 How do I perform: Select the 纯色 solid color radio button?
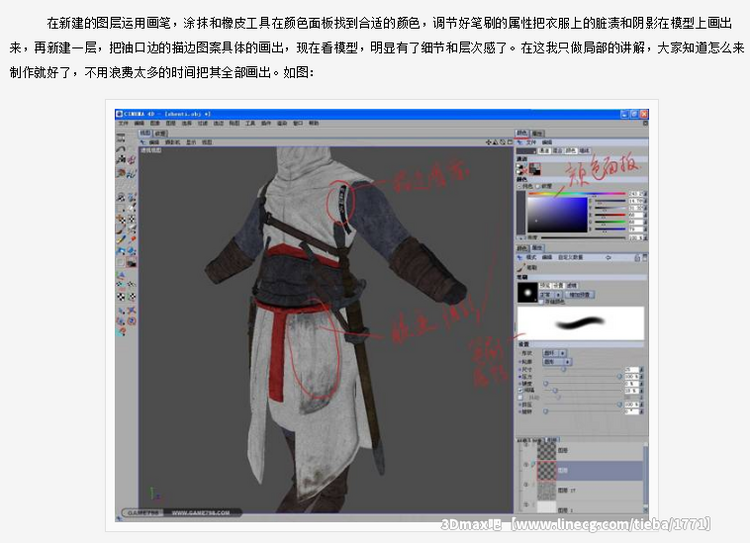tap(519, 187)
